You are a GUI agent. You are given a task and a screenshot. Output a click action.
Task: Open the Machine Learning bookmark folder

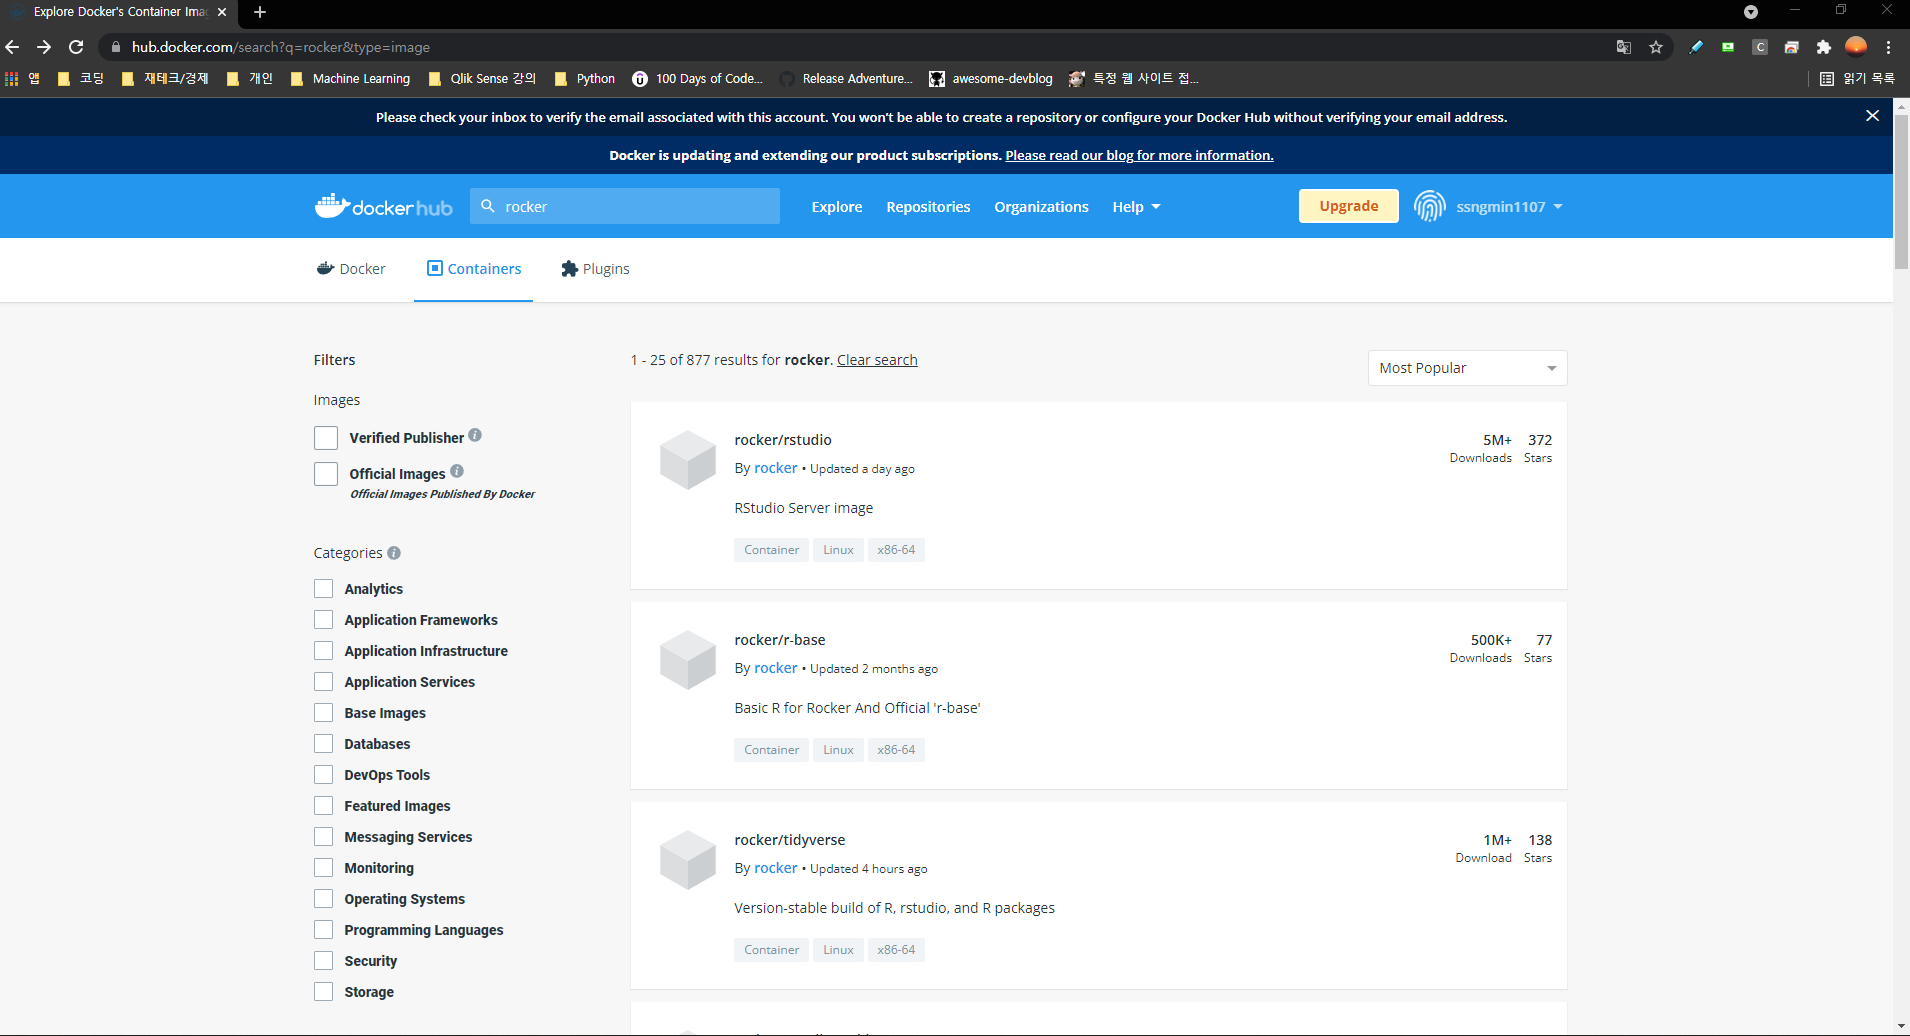(x=351, y=78)
